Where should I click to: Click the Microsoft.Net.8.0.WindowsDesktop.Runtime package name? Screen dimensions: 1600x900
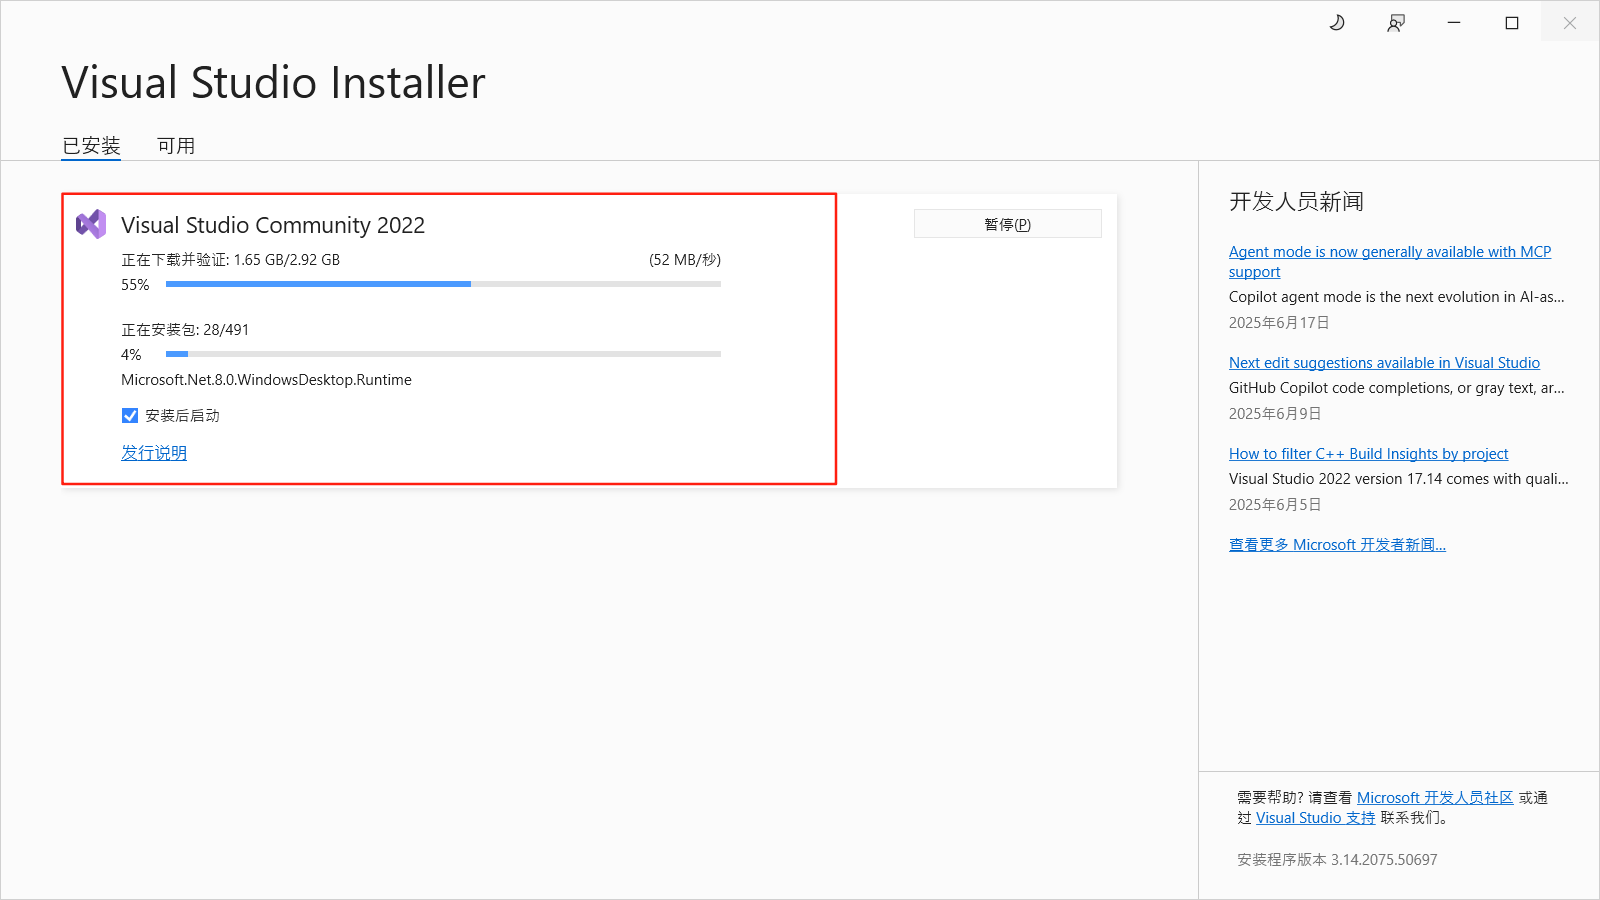tap(266, 379)
